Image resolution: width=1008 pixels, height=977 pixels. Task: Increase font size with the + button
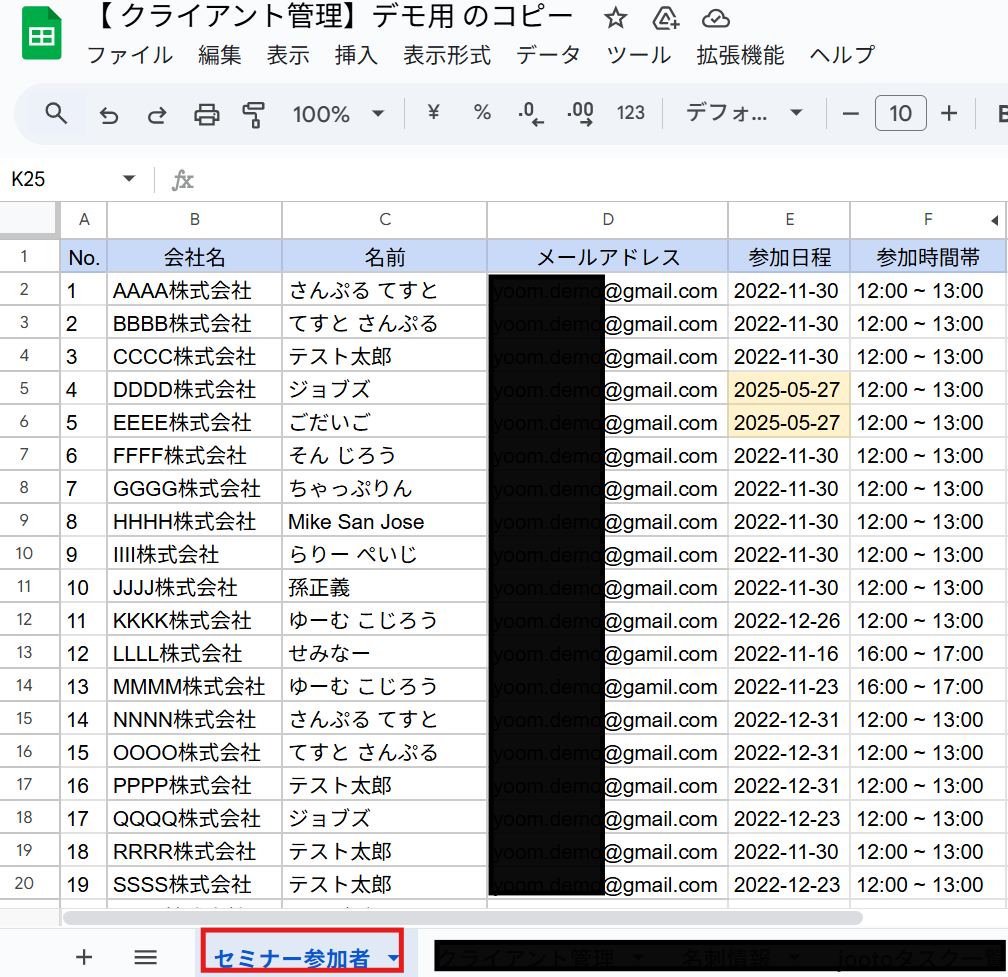pyautogui.click(x=948, y=113)
